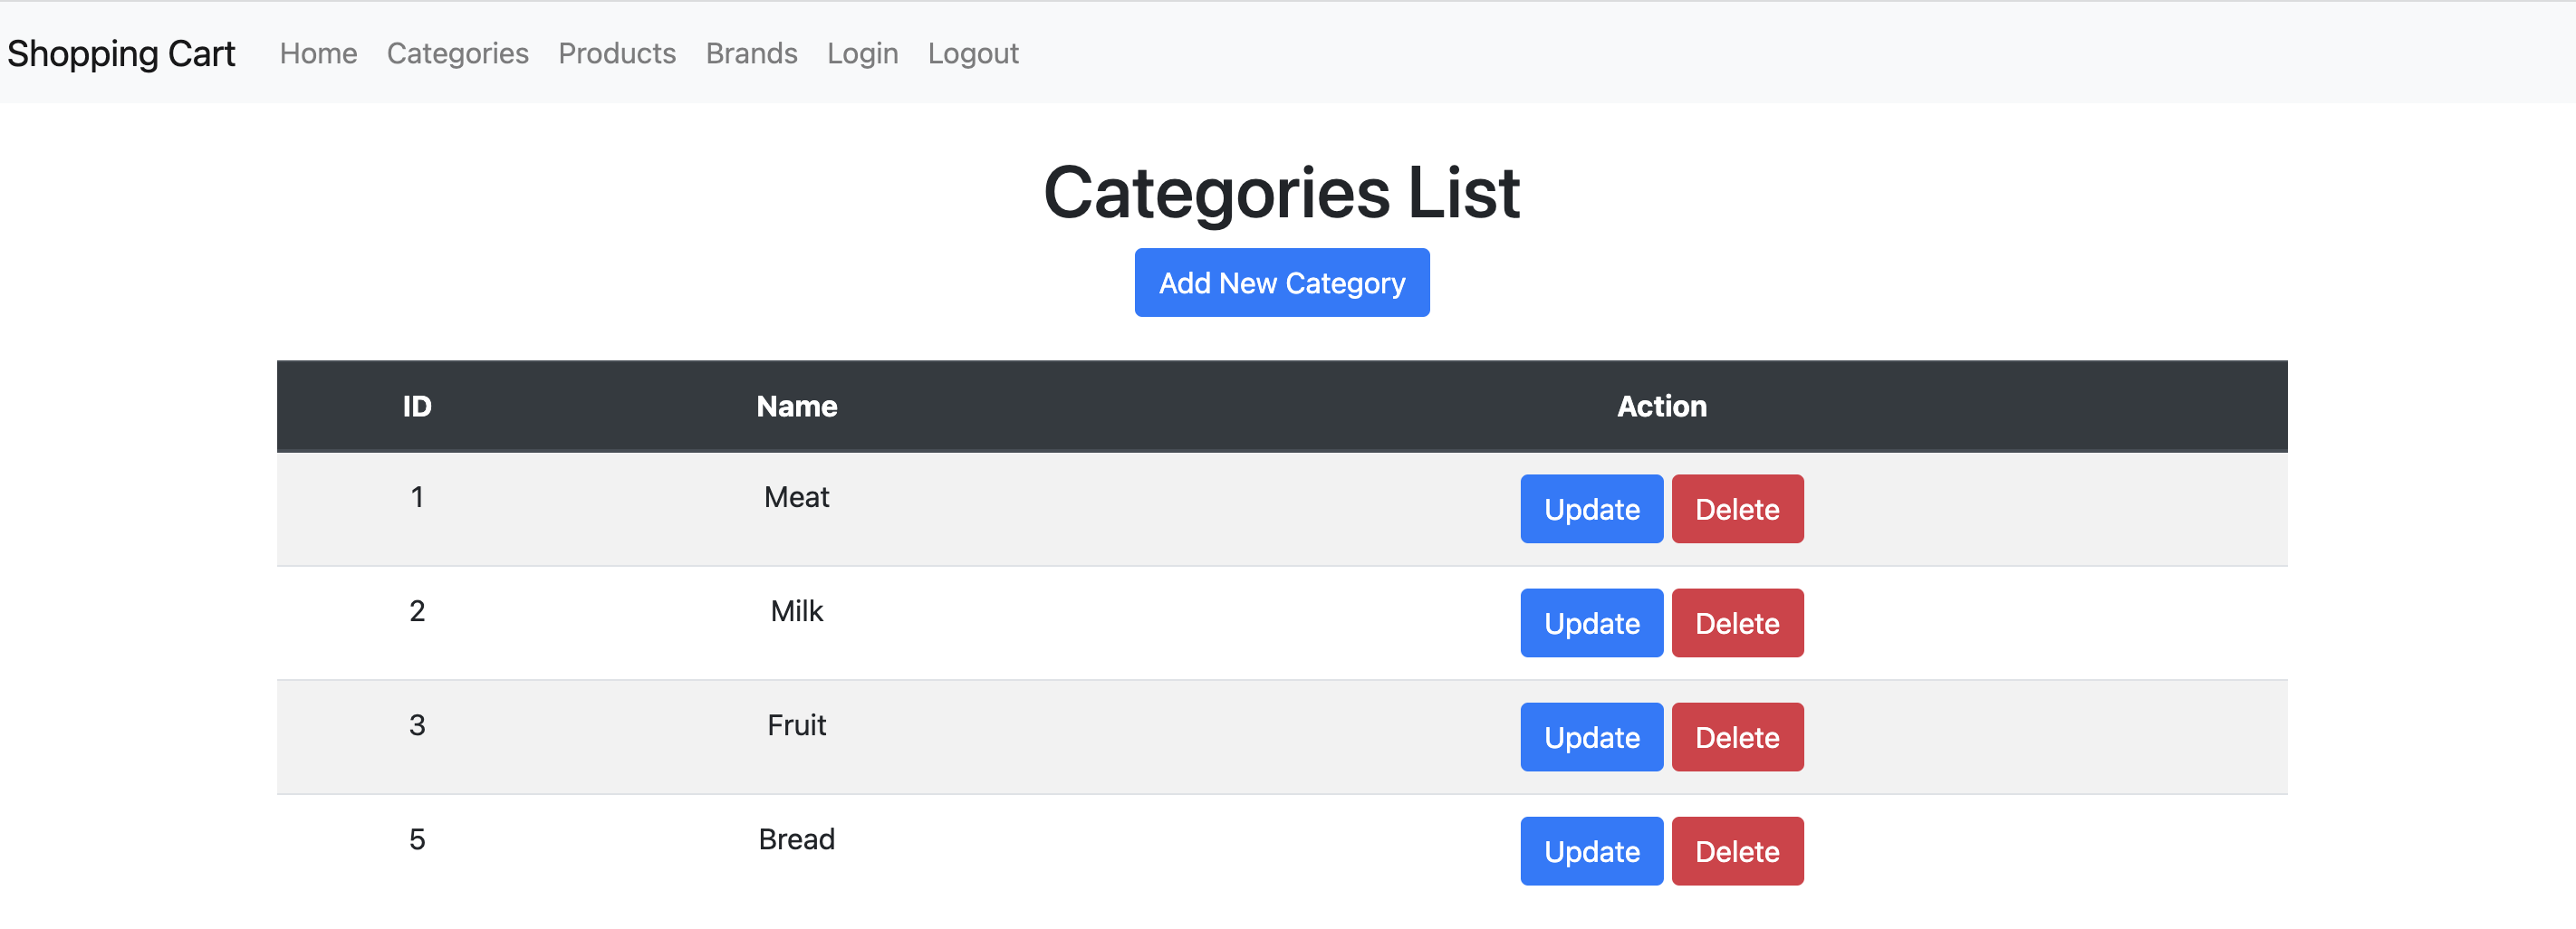Select the Categories menu item
The image size is (2576, 929).
(457, 54)
